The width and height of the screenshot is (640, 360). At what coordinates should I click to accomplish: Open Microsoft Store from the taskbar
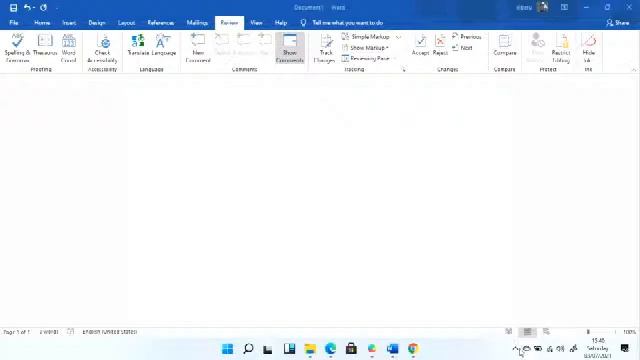point(351,349)
